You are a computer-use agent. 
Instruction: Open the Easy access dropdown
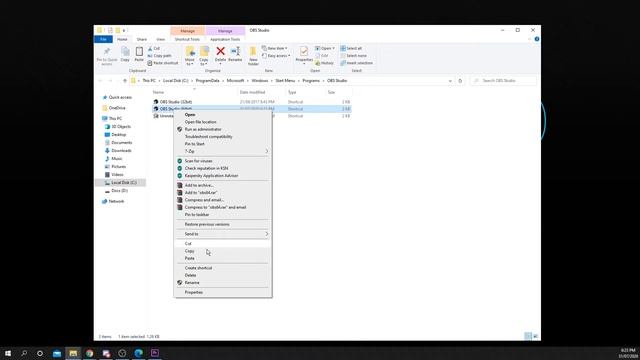coord(276,56)
